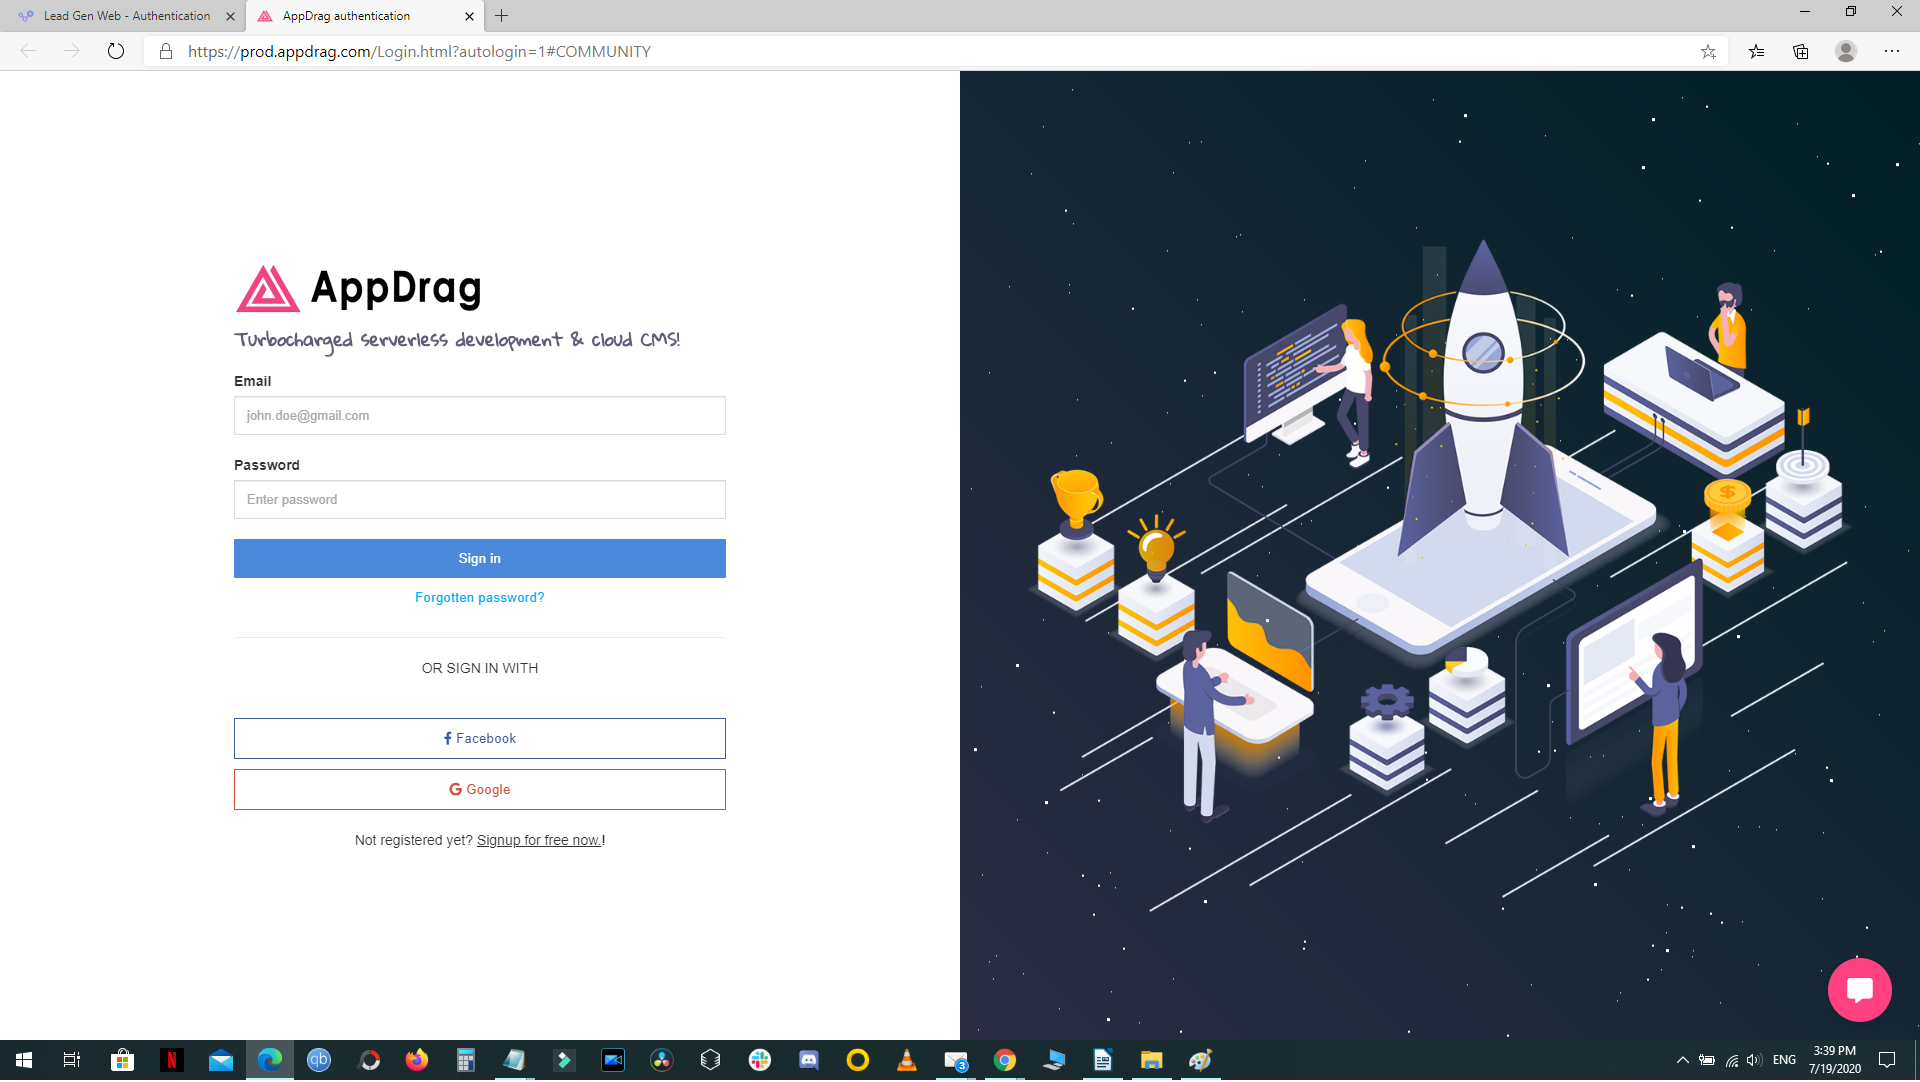Open Discord from taskbar
The image size is (1920, 1082).
pos(809,1061)
